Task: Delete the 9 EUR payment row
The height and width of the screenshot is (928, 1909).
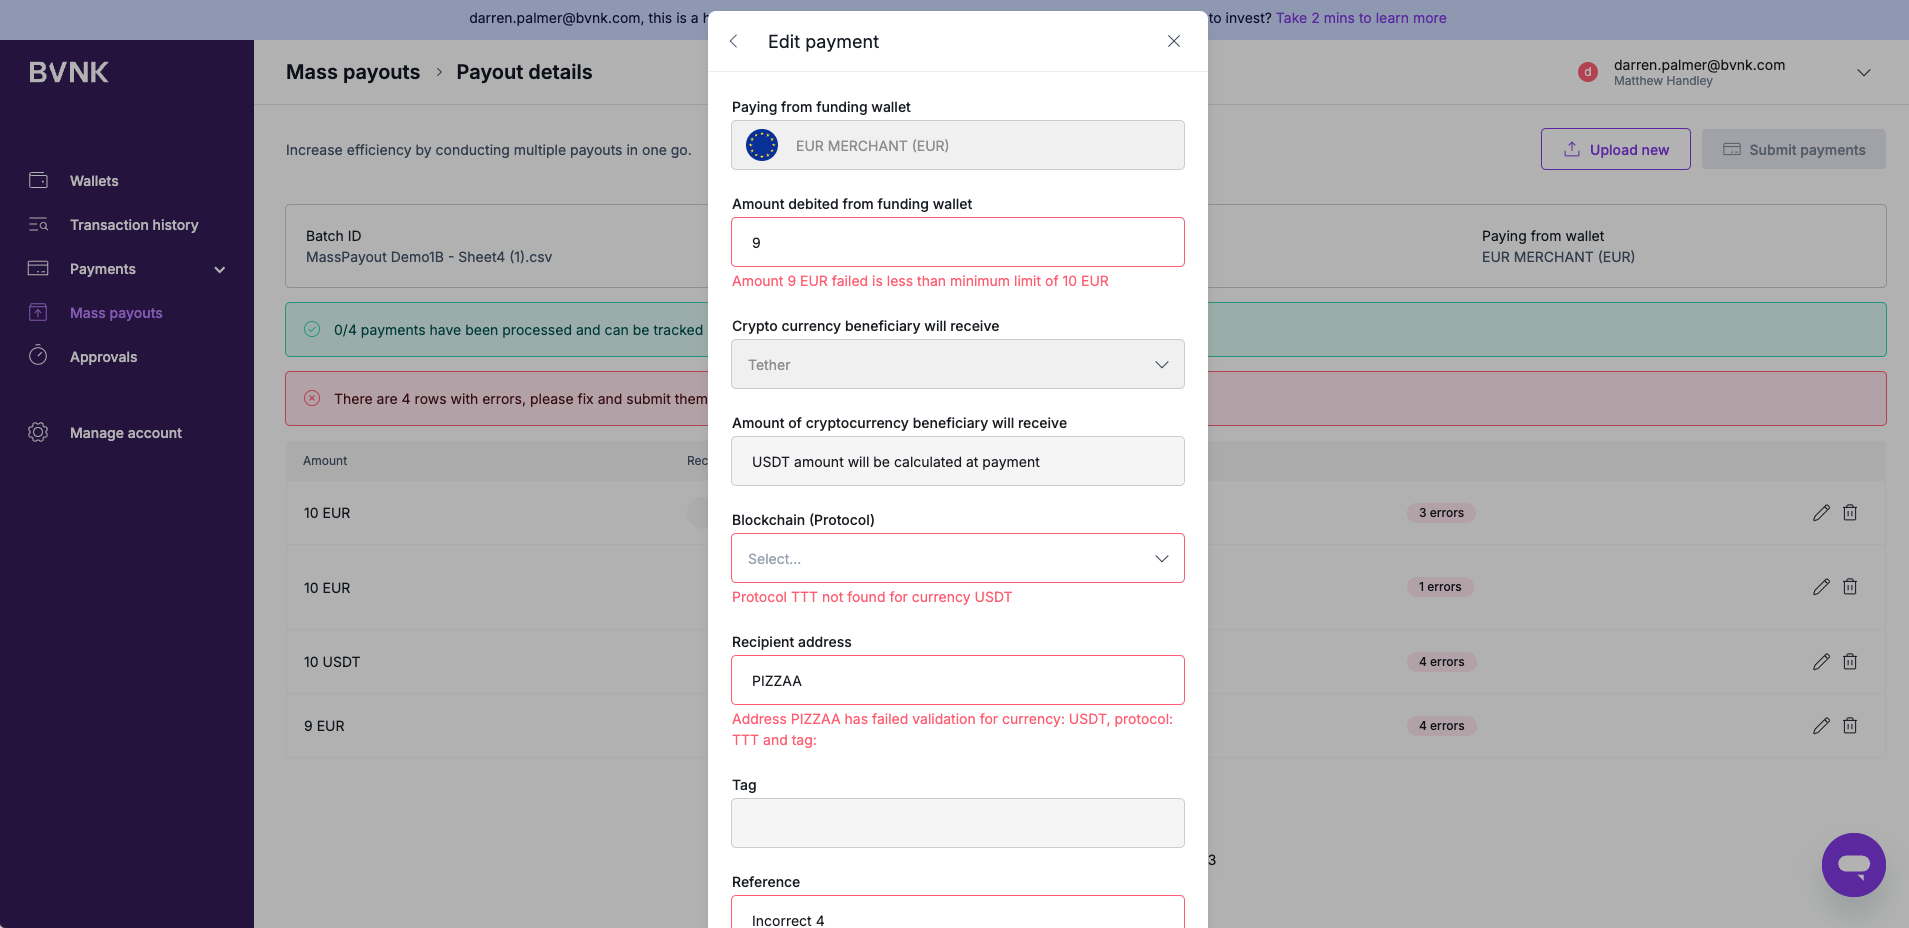Action: click(1850, 726)
